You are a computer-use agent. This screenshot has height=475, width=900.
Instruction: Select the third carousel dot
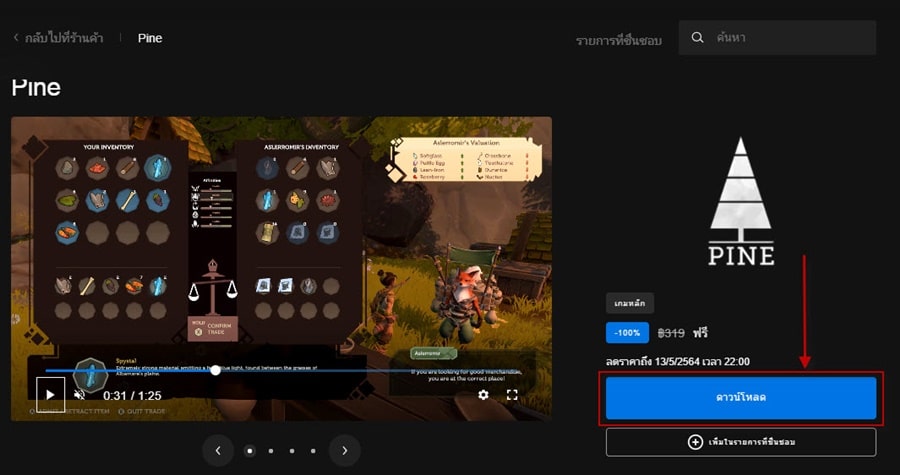[292, 451]
